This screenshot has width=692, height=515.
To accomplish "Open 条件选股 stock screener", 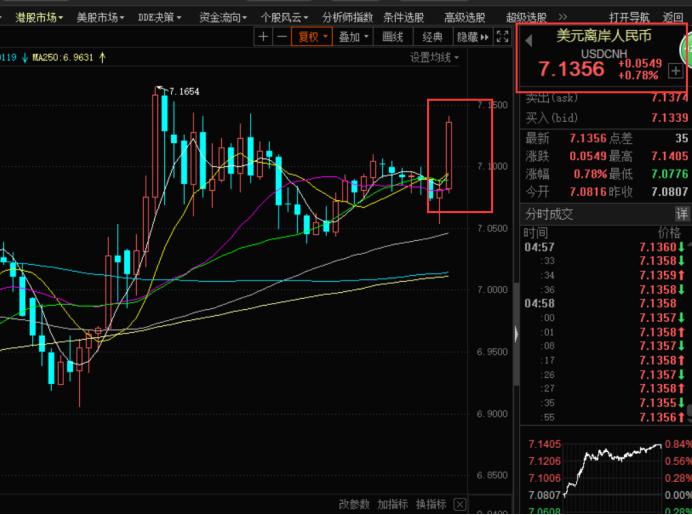I will [x=403, y=17].
